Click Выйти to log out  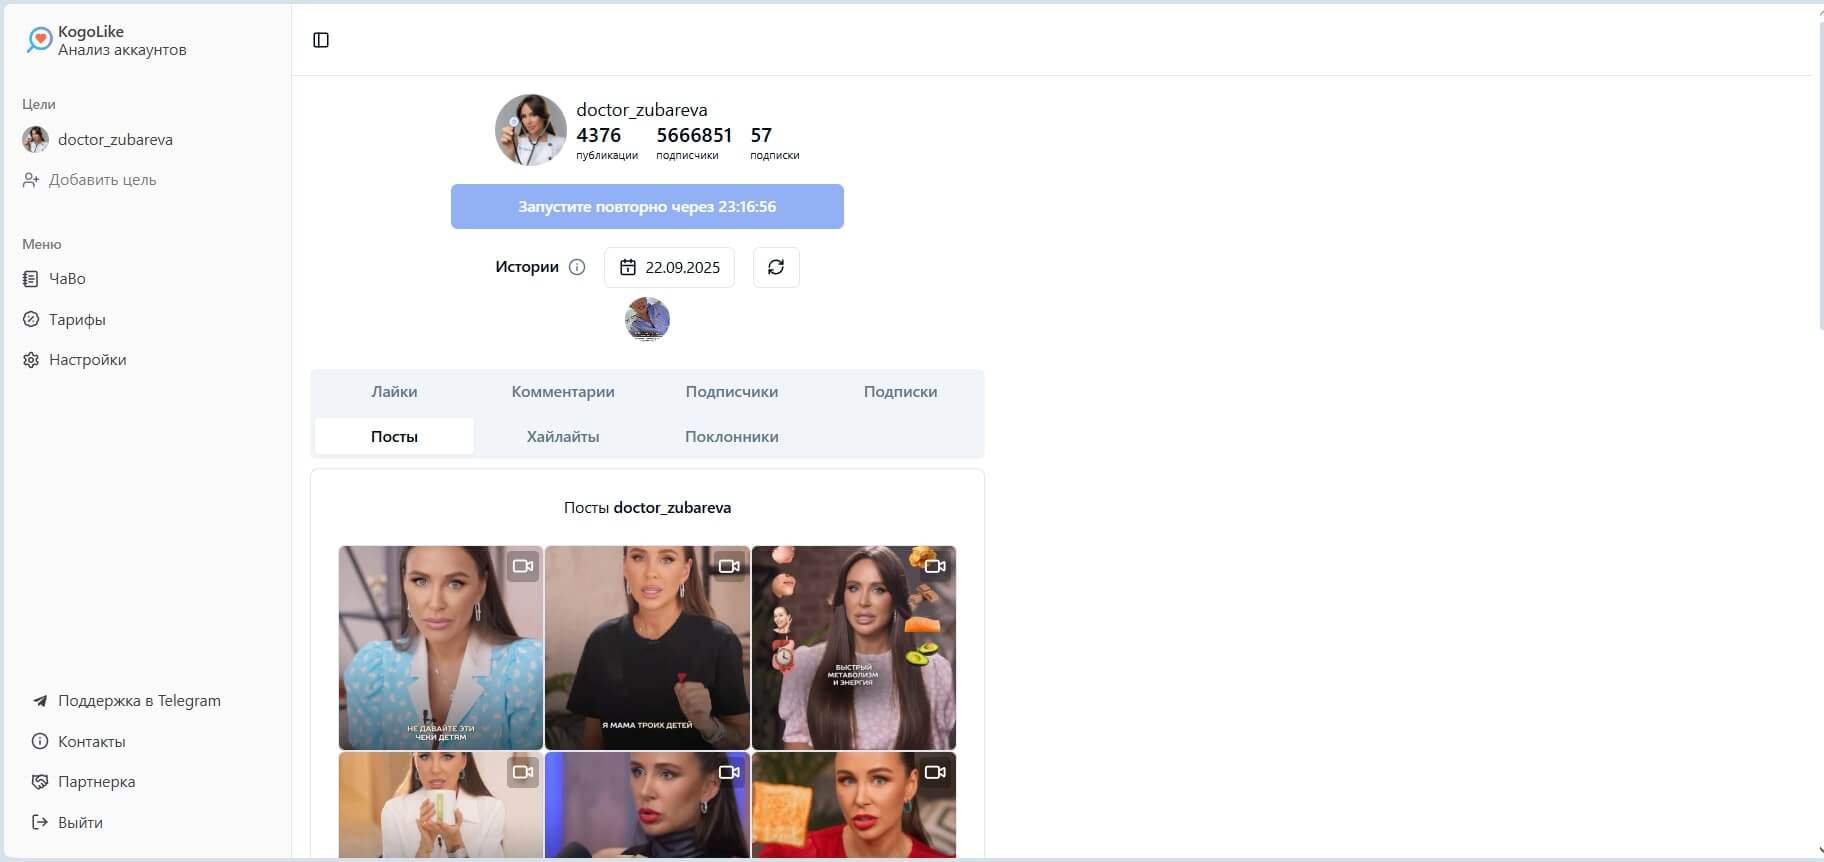[x=67, y=823]
